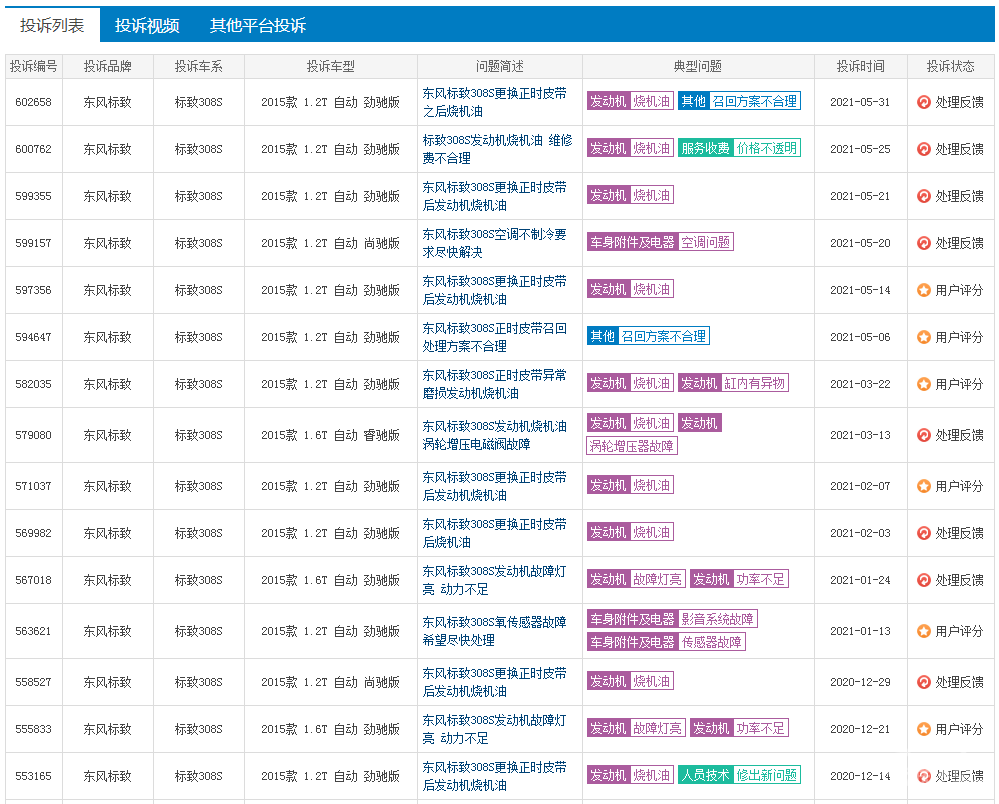Click the 处理反馈 status icon for complaint 599157
The image size is (999, 804).
coord(924,243)
